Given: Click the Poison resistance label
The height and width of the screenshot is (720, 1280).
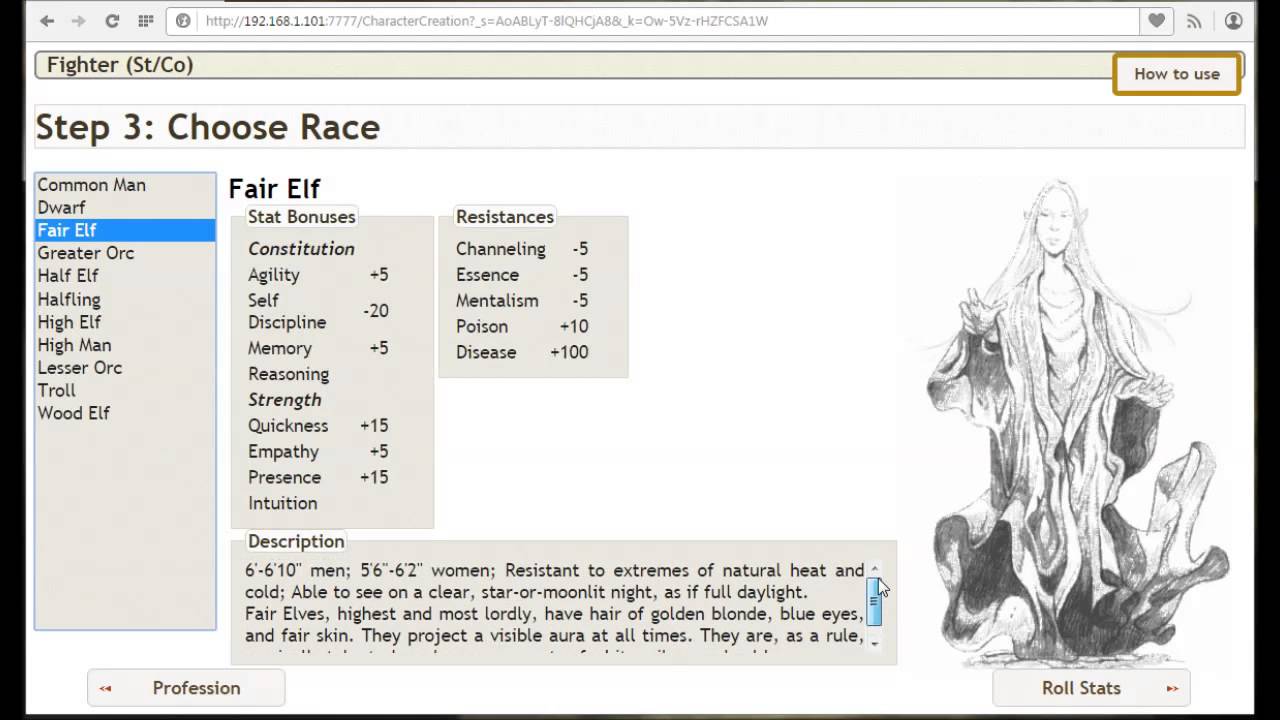Looking at the screenshot, I should pos(482,327).
